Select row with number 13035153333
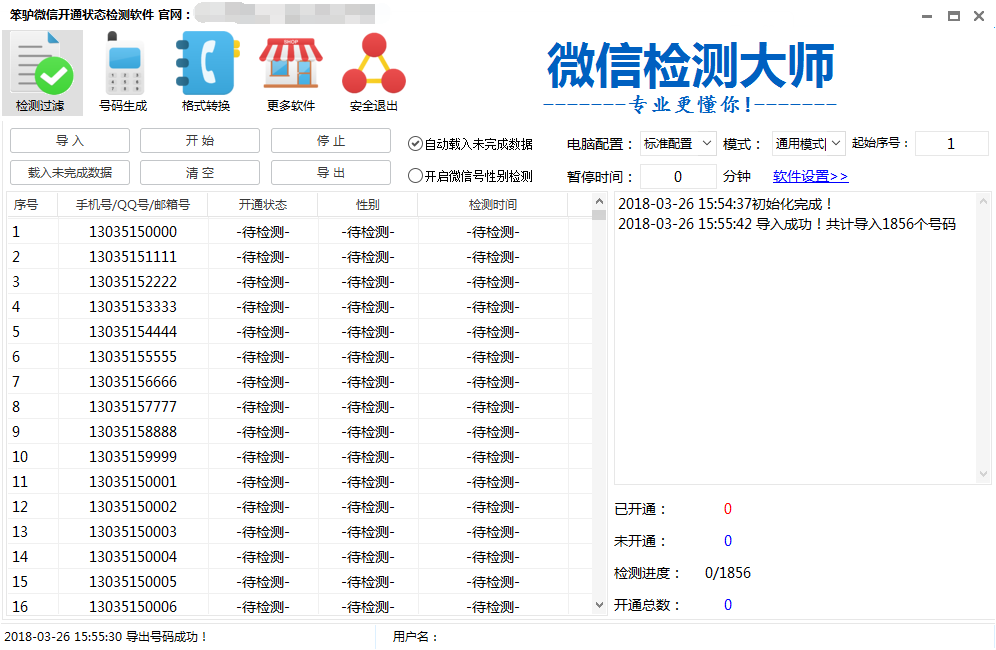 pyautogui.click(x=300, y=307)
